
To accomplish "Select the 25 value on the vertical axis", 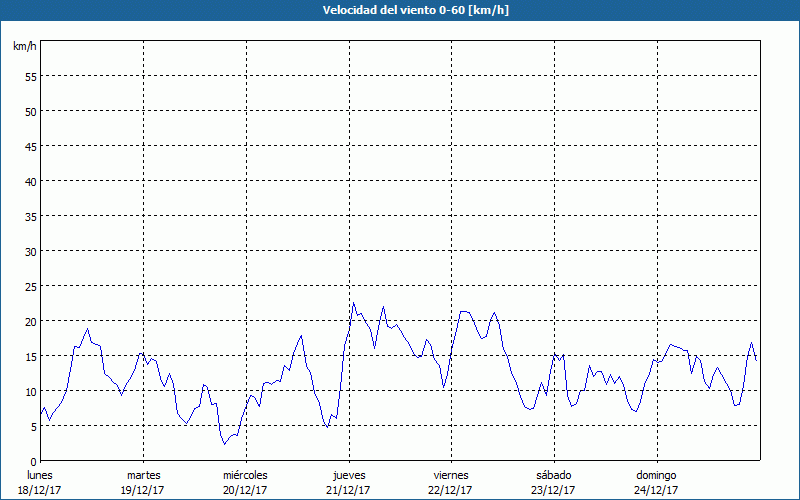I will (30, 286).
